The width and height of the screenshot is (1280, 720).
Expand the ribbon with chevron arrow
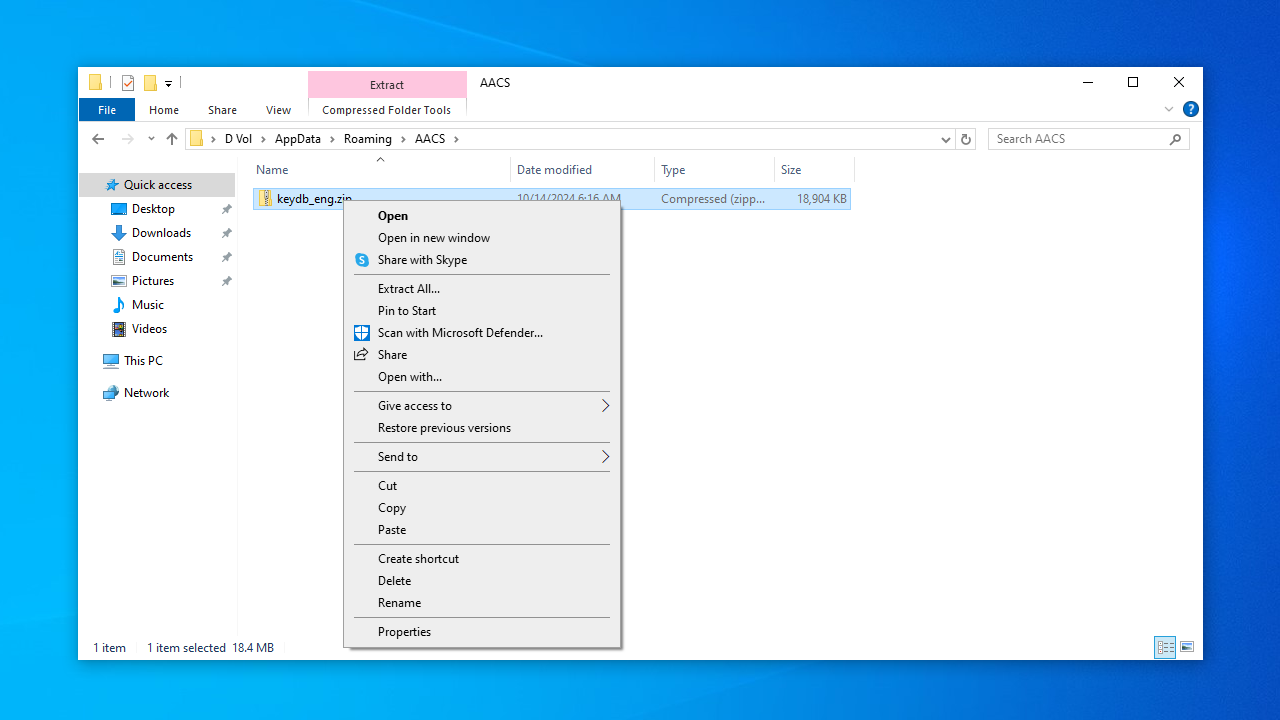pos(1168,110)
